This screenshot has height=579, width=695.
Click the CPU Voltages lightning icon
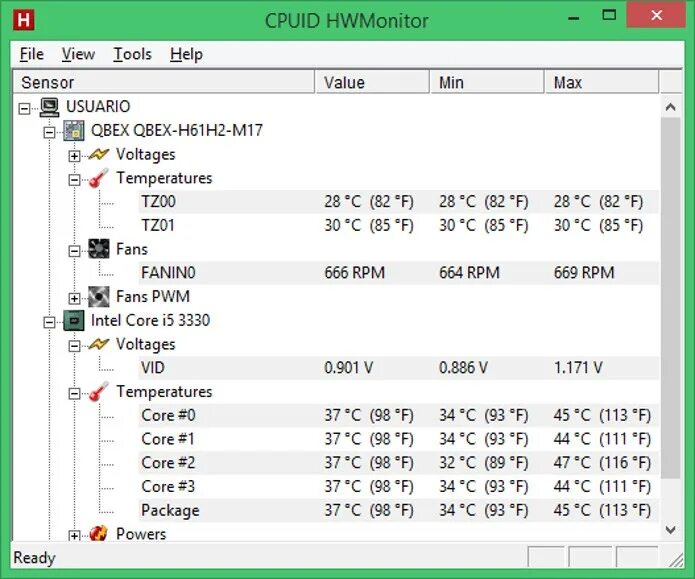(x=98, y=344)
